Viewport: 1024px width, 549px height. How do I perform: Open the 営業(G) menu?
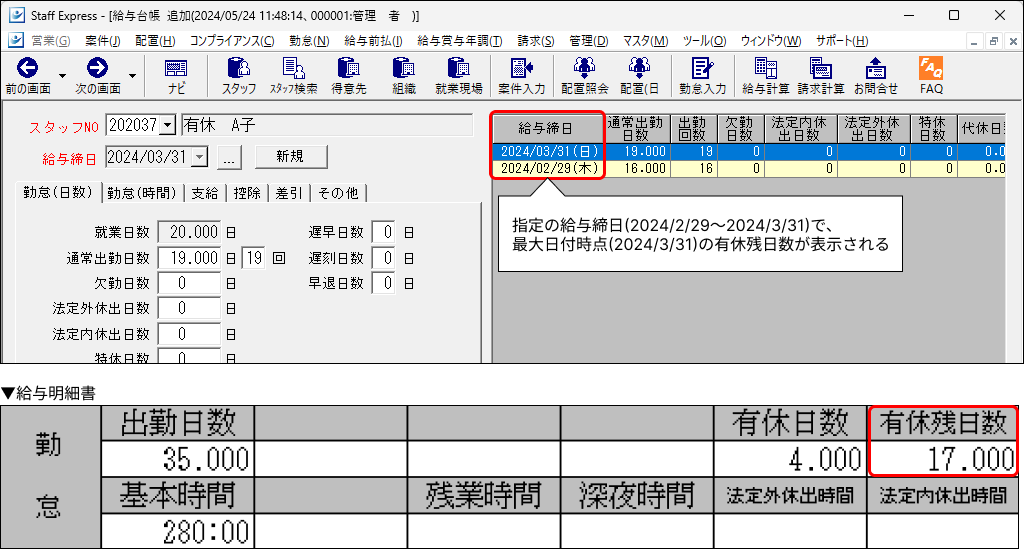(x=50, y=41)
